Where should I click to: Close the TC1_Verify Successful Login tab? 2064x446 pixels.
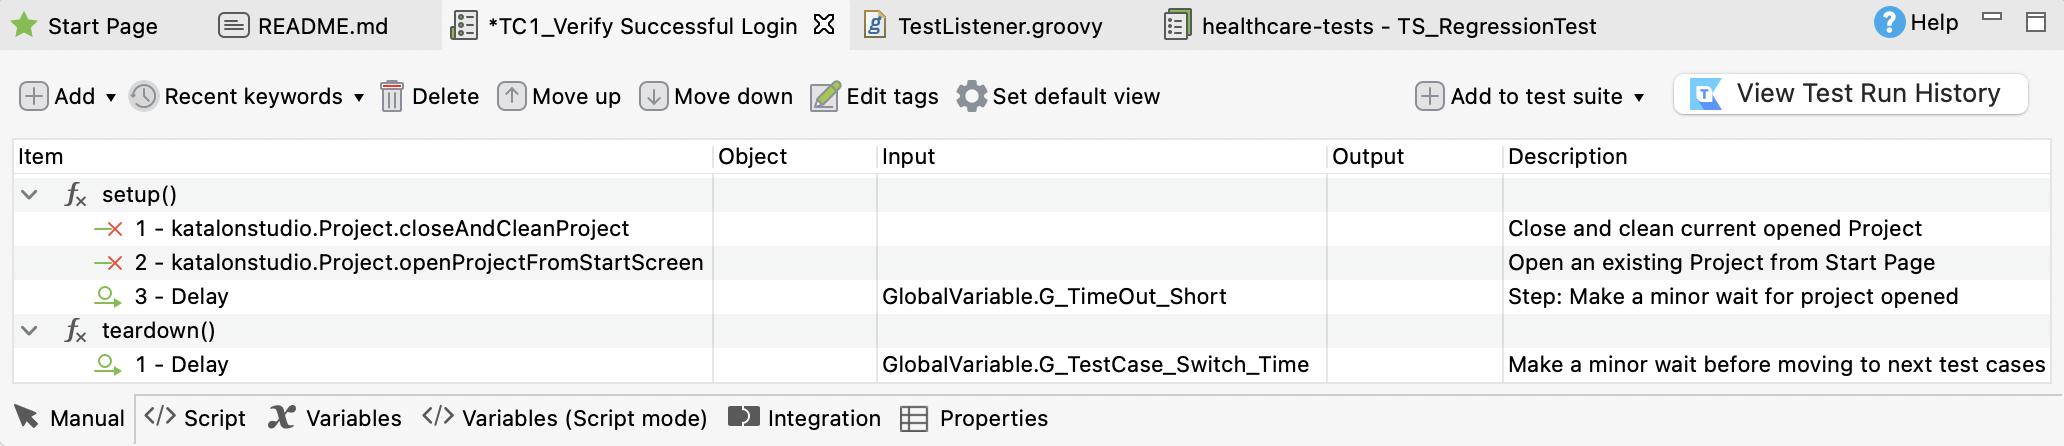[824, 25]
